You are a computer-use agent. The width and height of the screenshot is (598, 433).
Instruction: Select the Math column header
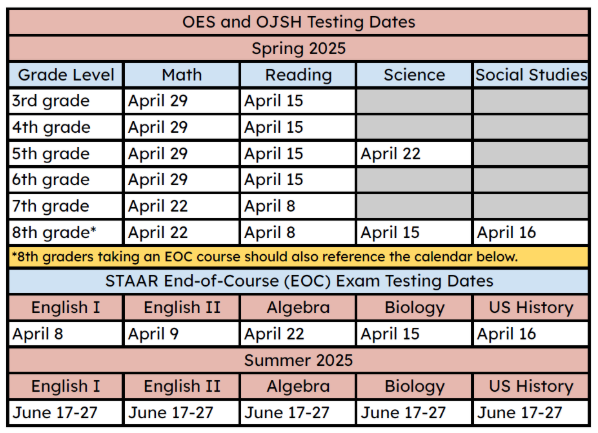(x=182, y=75)
